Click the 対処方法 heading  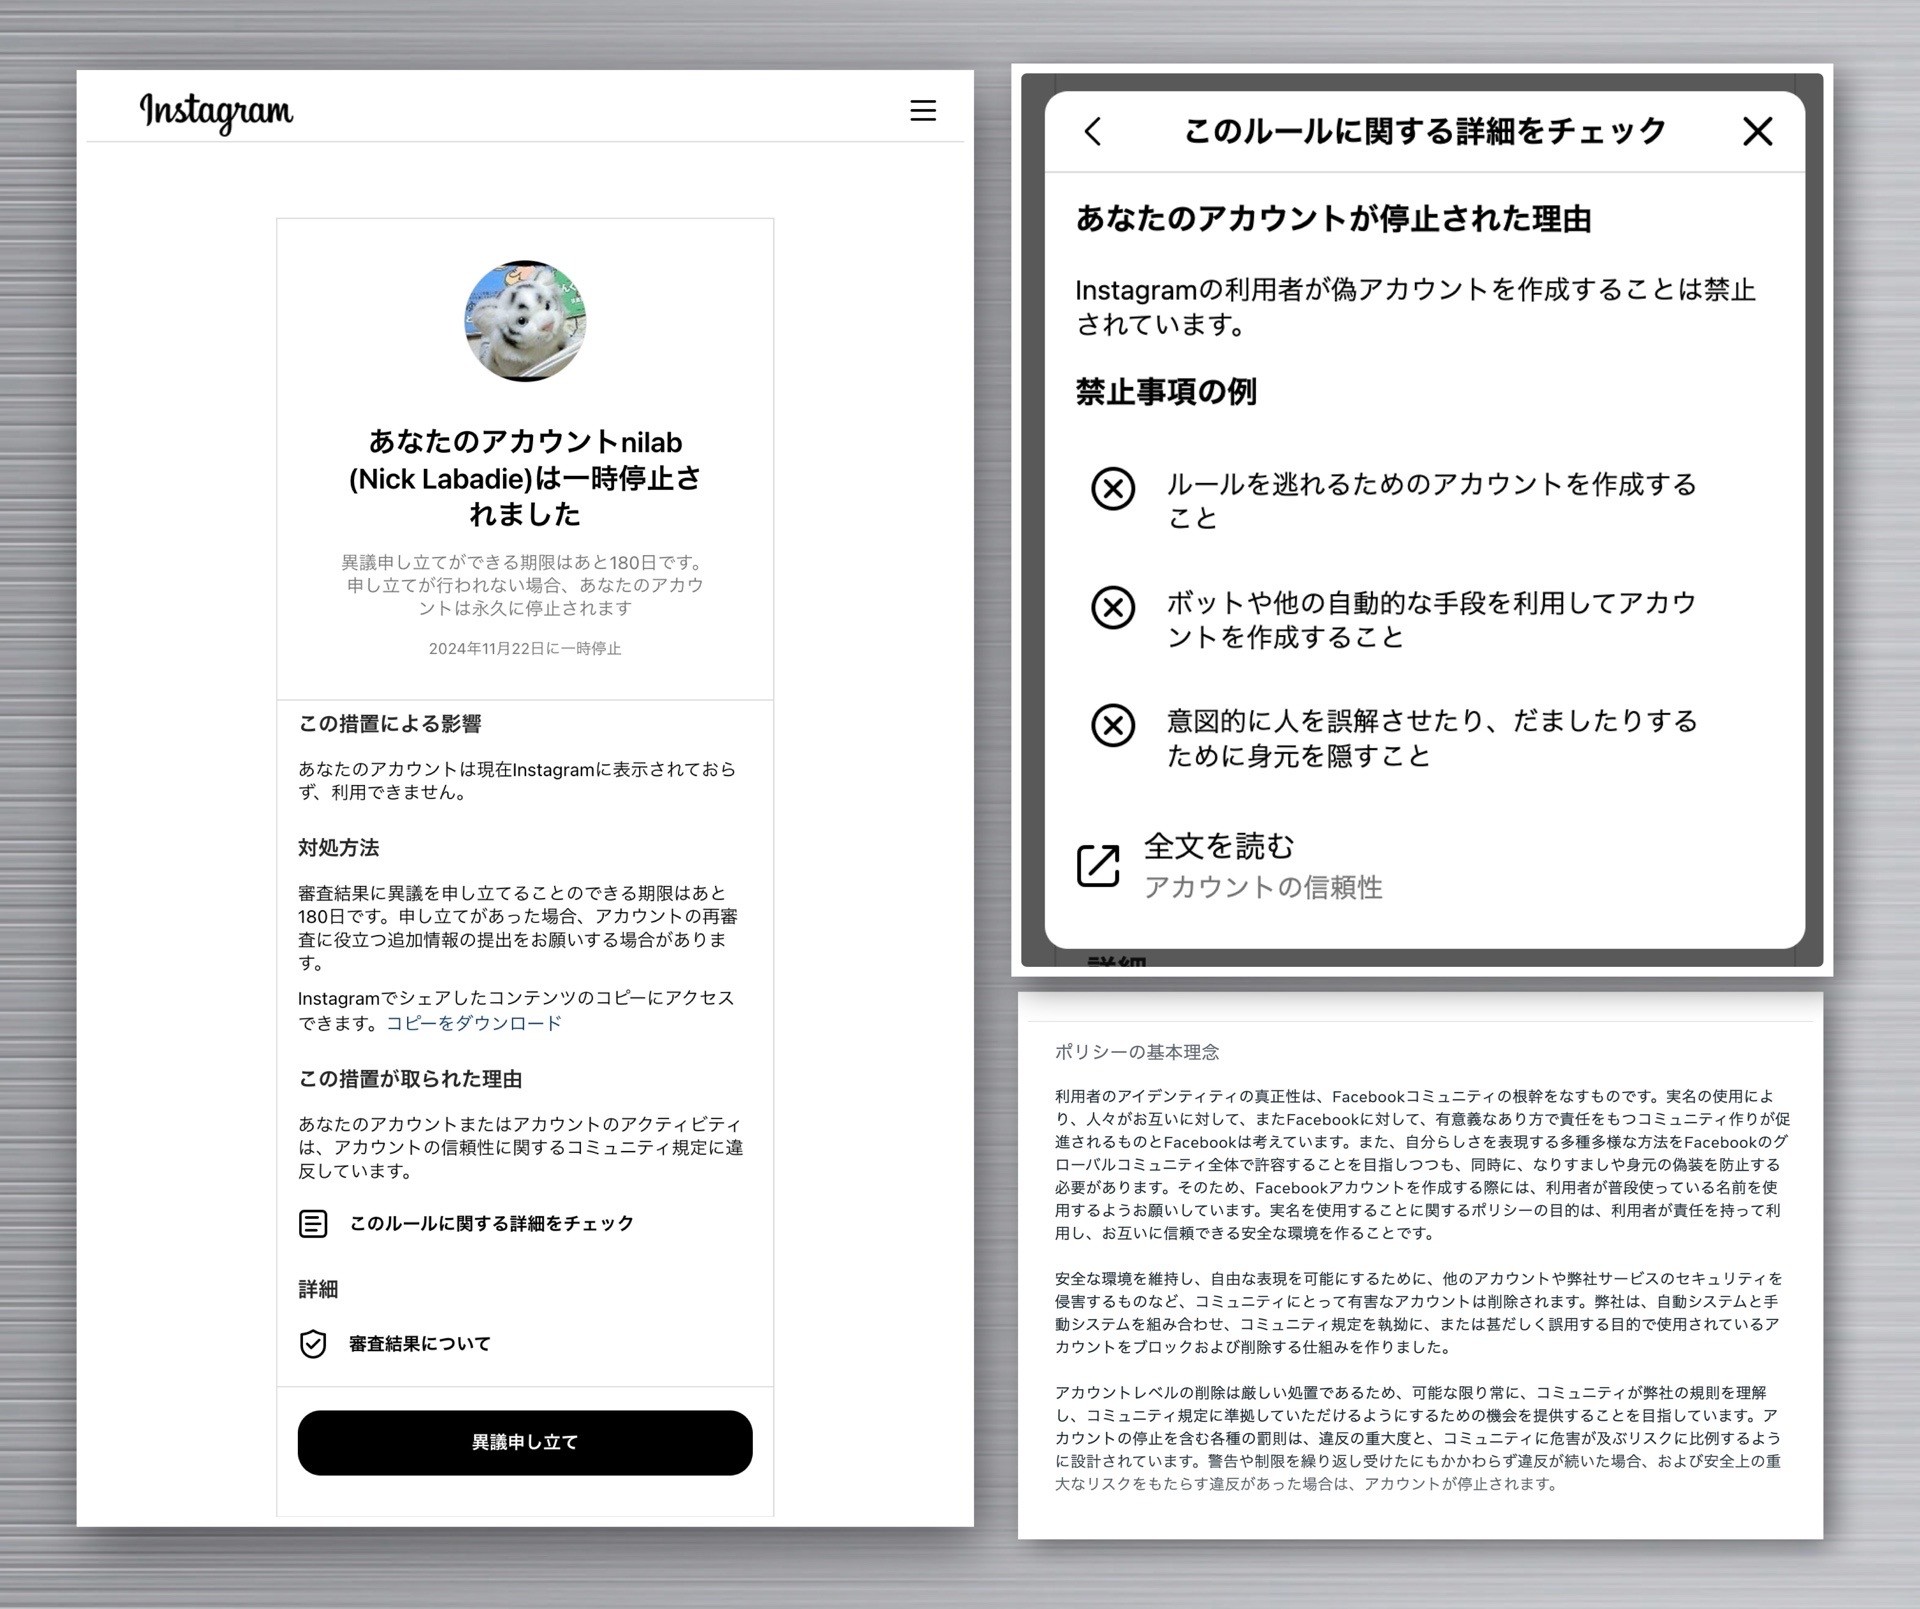click(x=338, y=848)
